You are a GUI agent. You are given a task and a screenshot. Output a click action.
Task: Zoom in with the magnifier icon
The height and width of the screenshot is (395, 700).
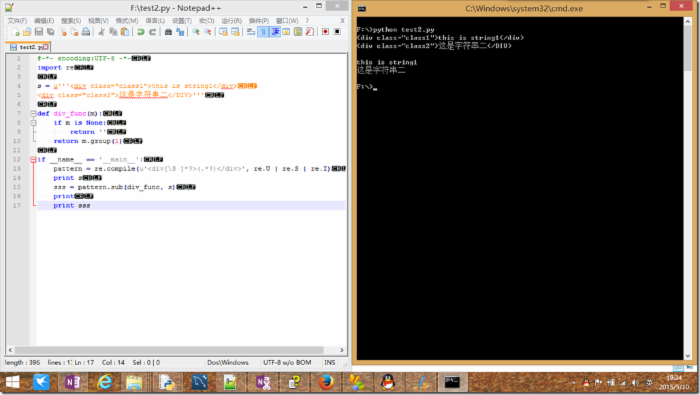tap(196, 32)
